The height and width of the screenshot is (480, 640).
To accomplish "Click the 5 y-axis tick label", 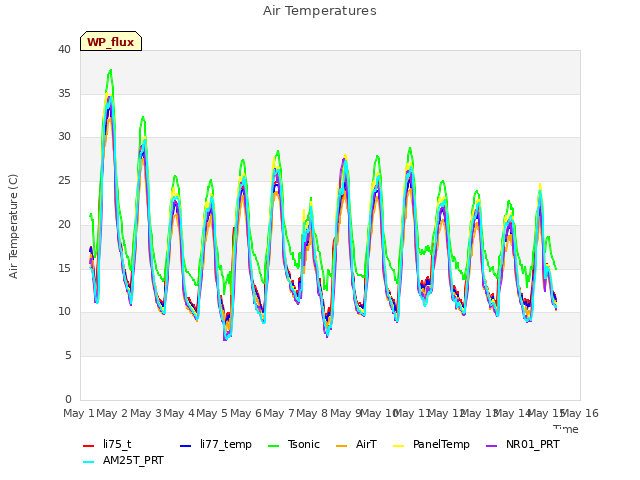I will (68, 356).
